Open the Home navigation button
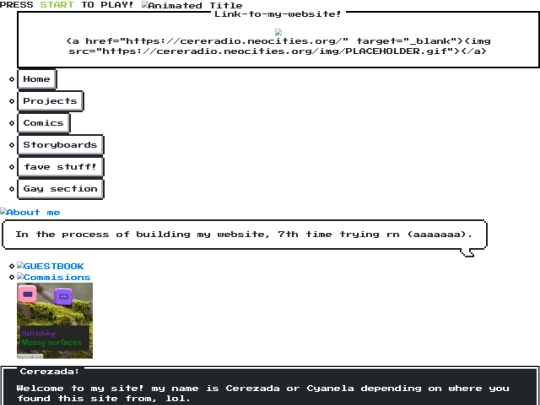Screen dimensions: 540x405 pos(37,79)
